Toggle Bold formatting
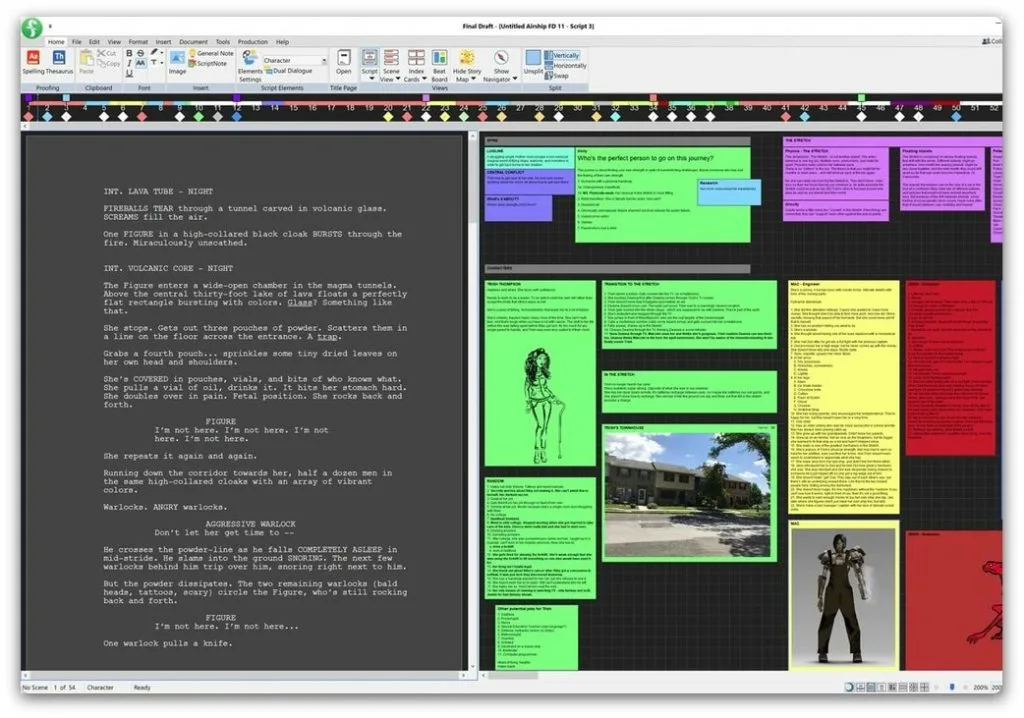1024x718 pixels. [129, 54]
